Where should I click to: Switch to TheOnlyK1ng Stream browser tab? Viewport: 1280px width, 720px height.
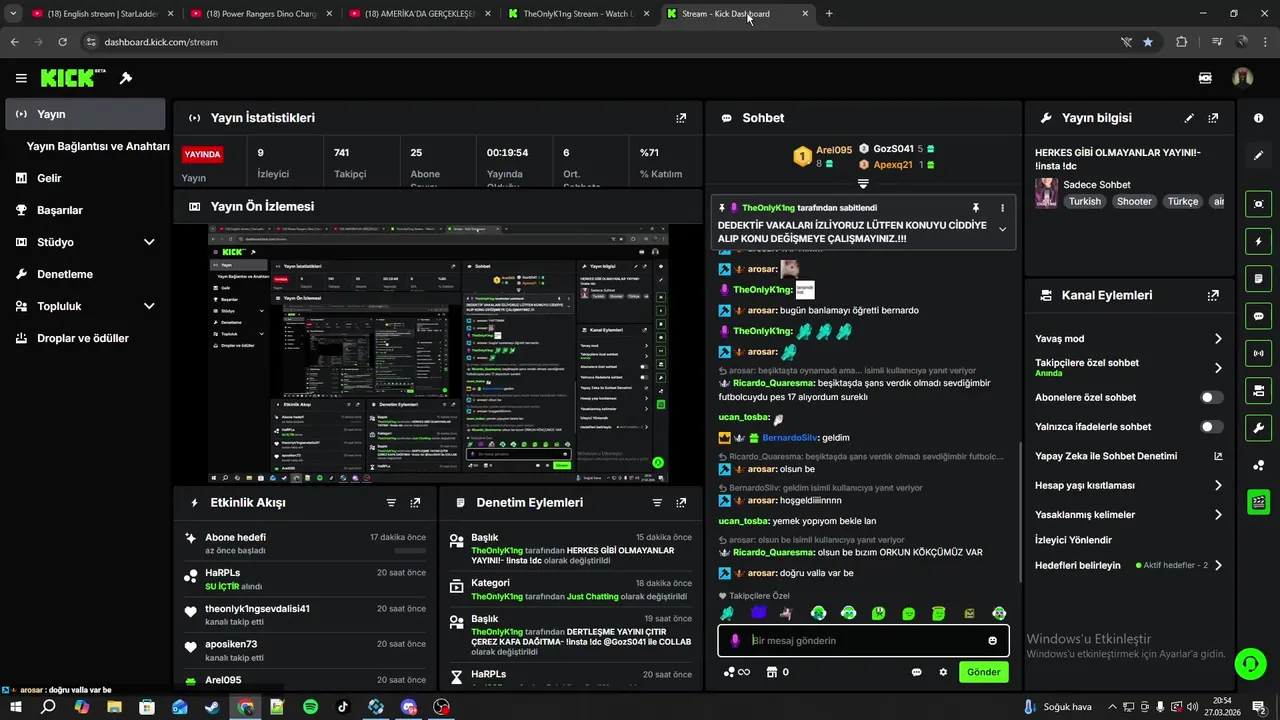point(577,14)
